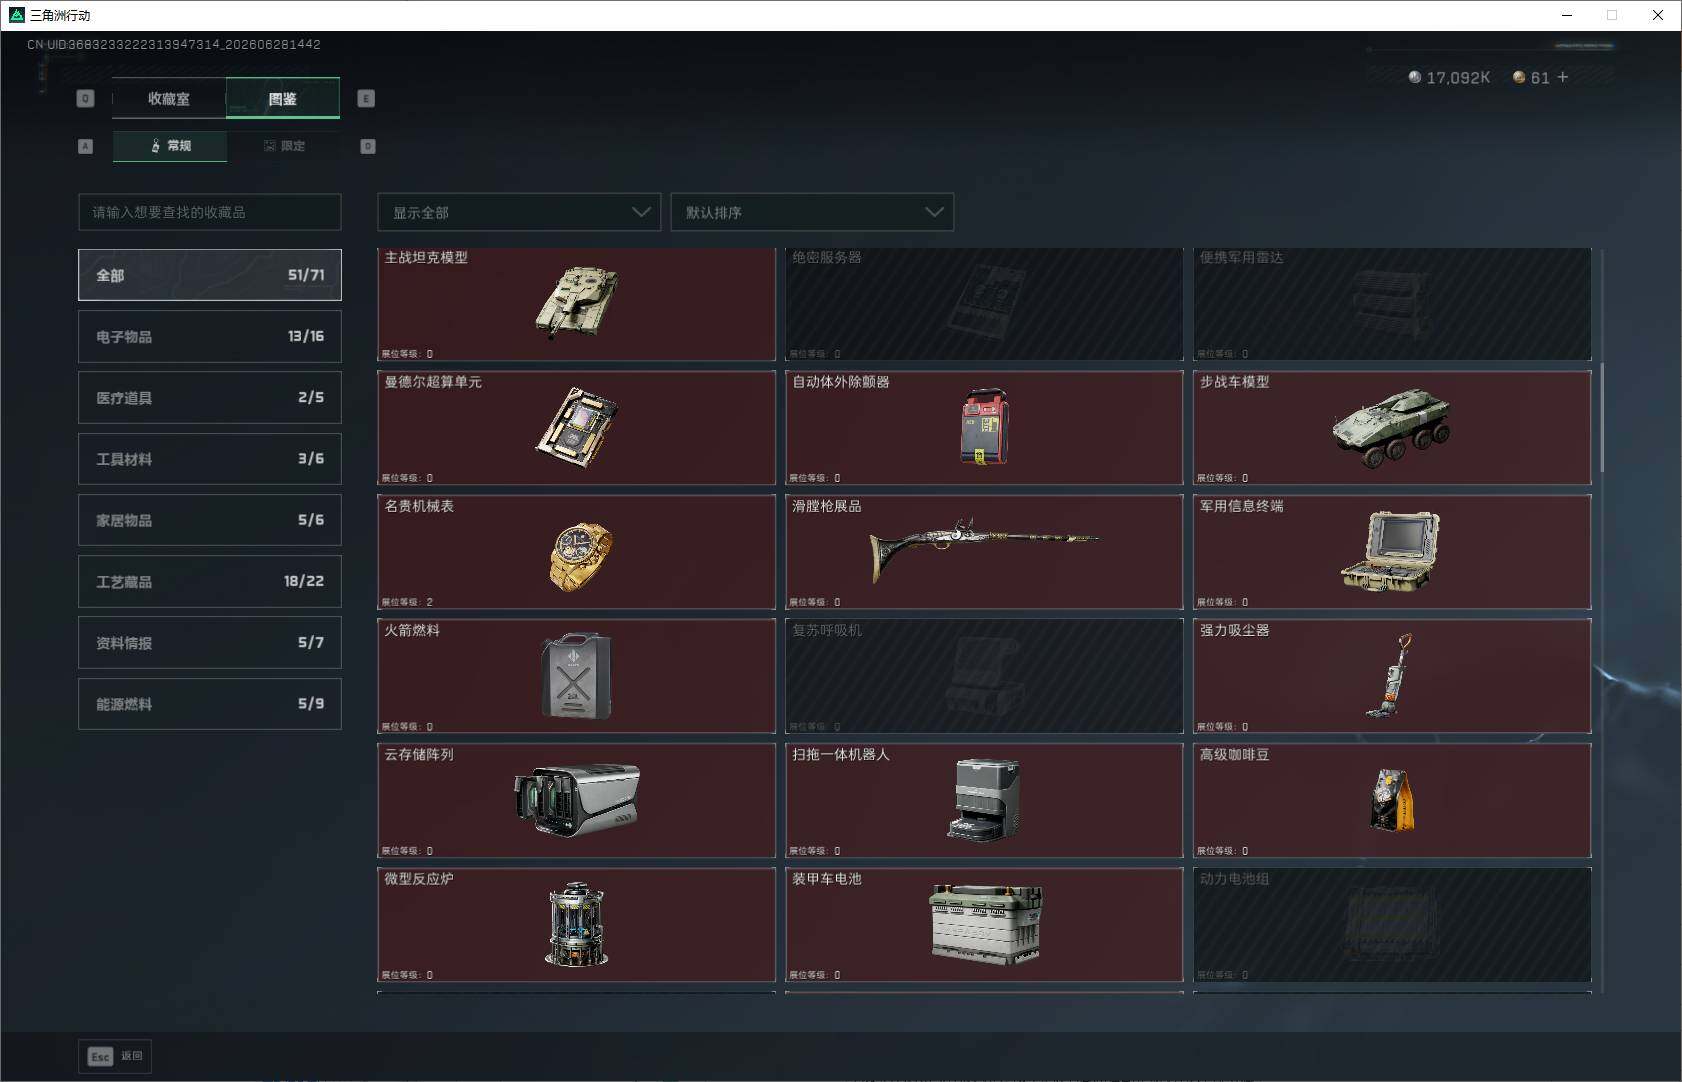Click the 三角洲行动 app logo icon

click(16, 15)
